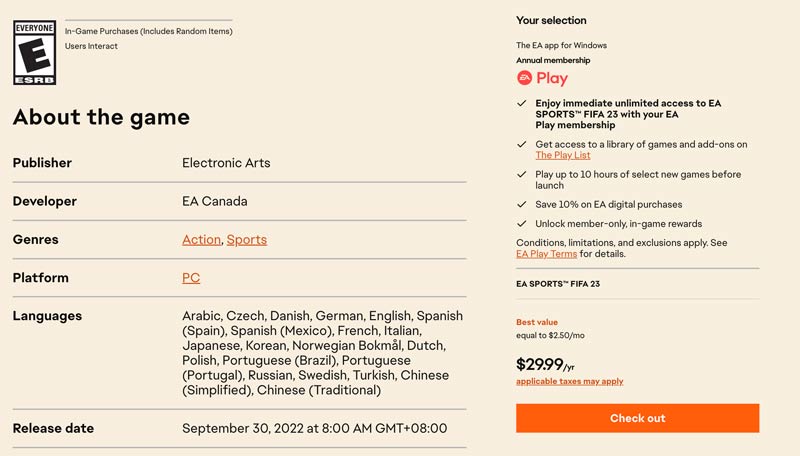
Task: Open the EA Play Terms link
Action: coord(546,254)
